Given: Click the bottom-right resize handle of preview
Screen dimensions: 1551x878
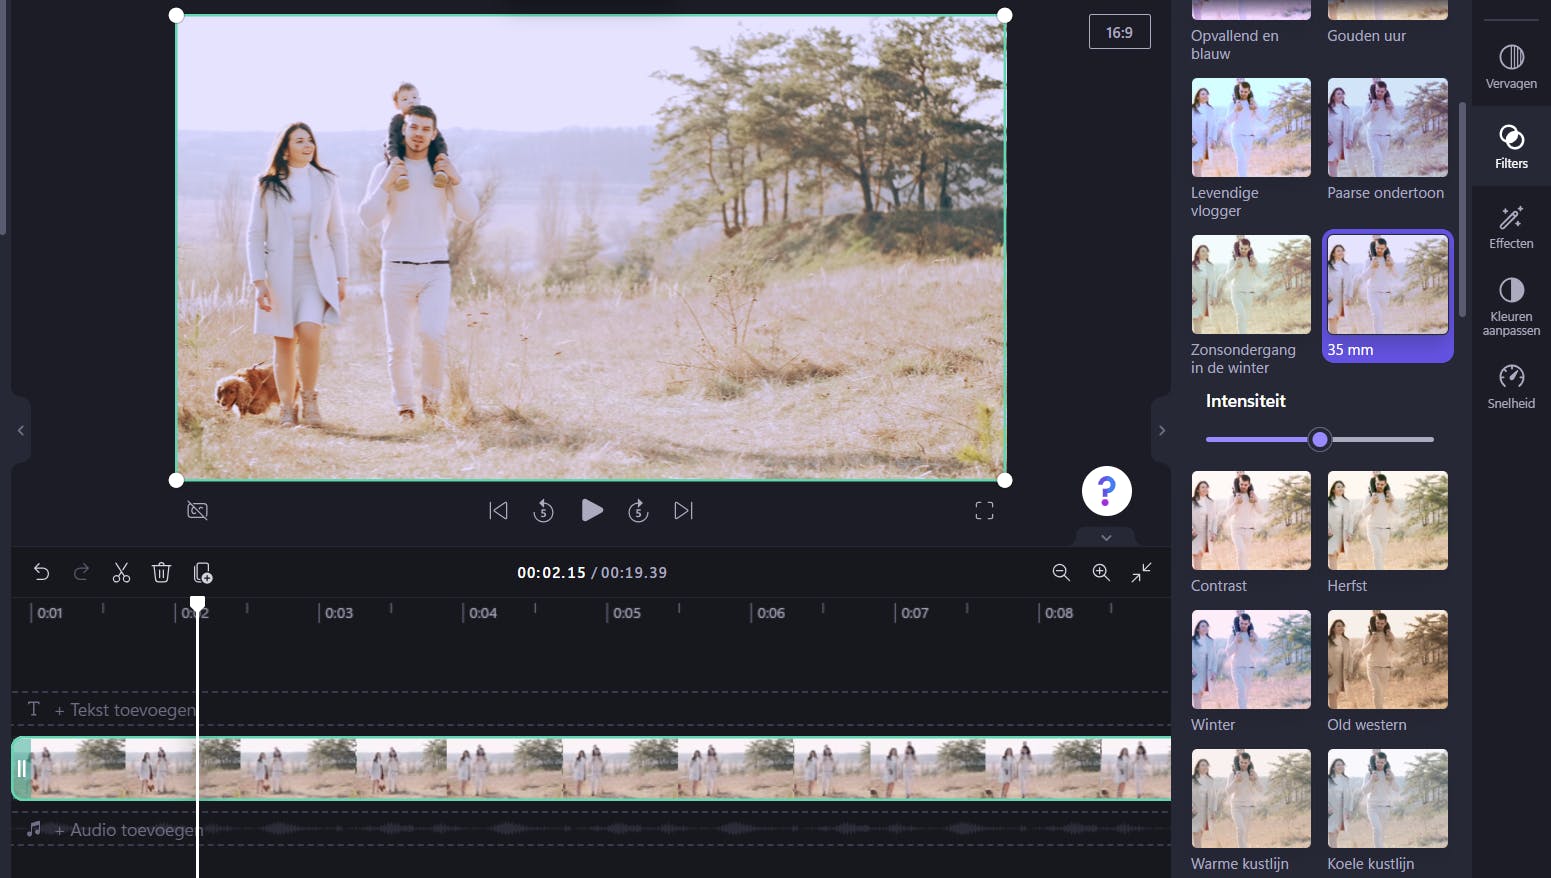Looking at the screenshot, I should coord(1005,480).
